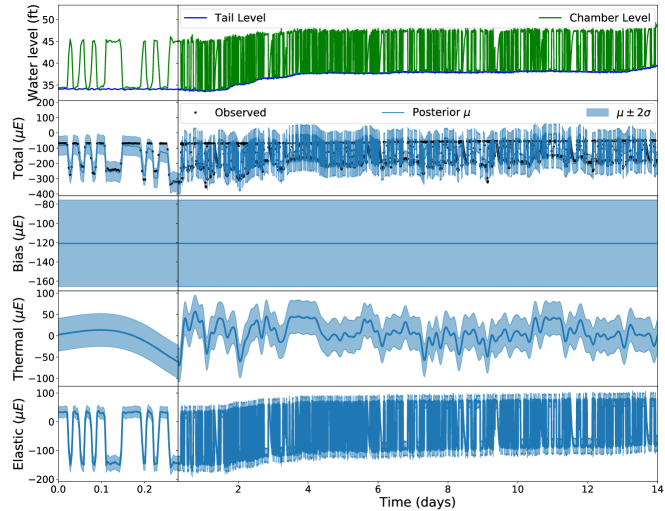Click the x-axis tick label 4

(308, 489)
